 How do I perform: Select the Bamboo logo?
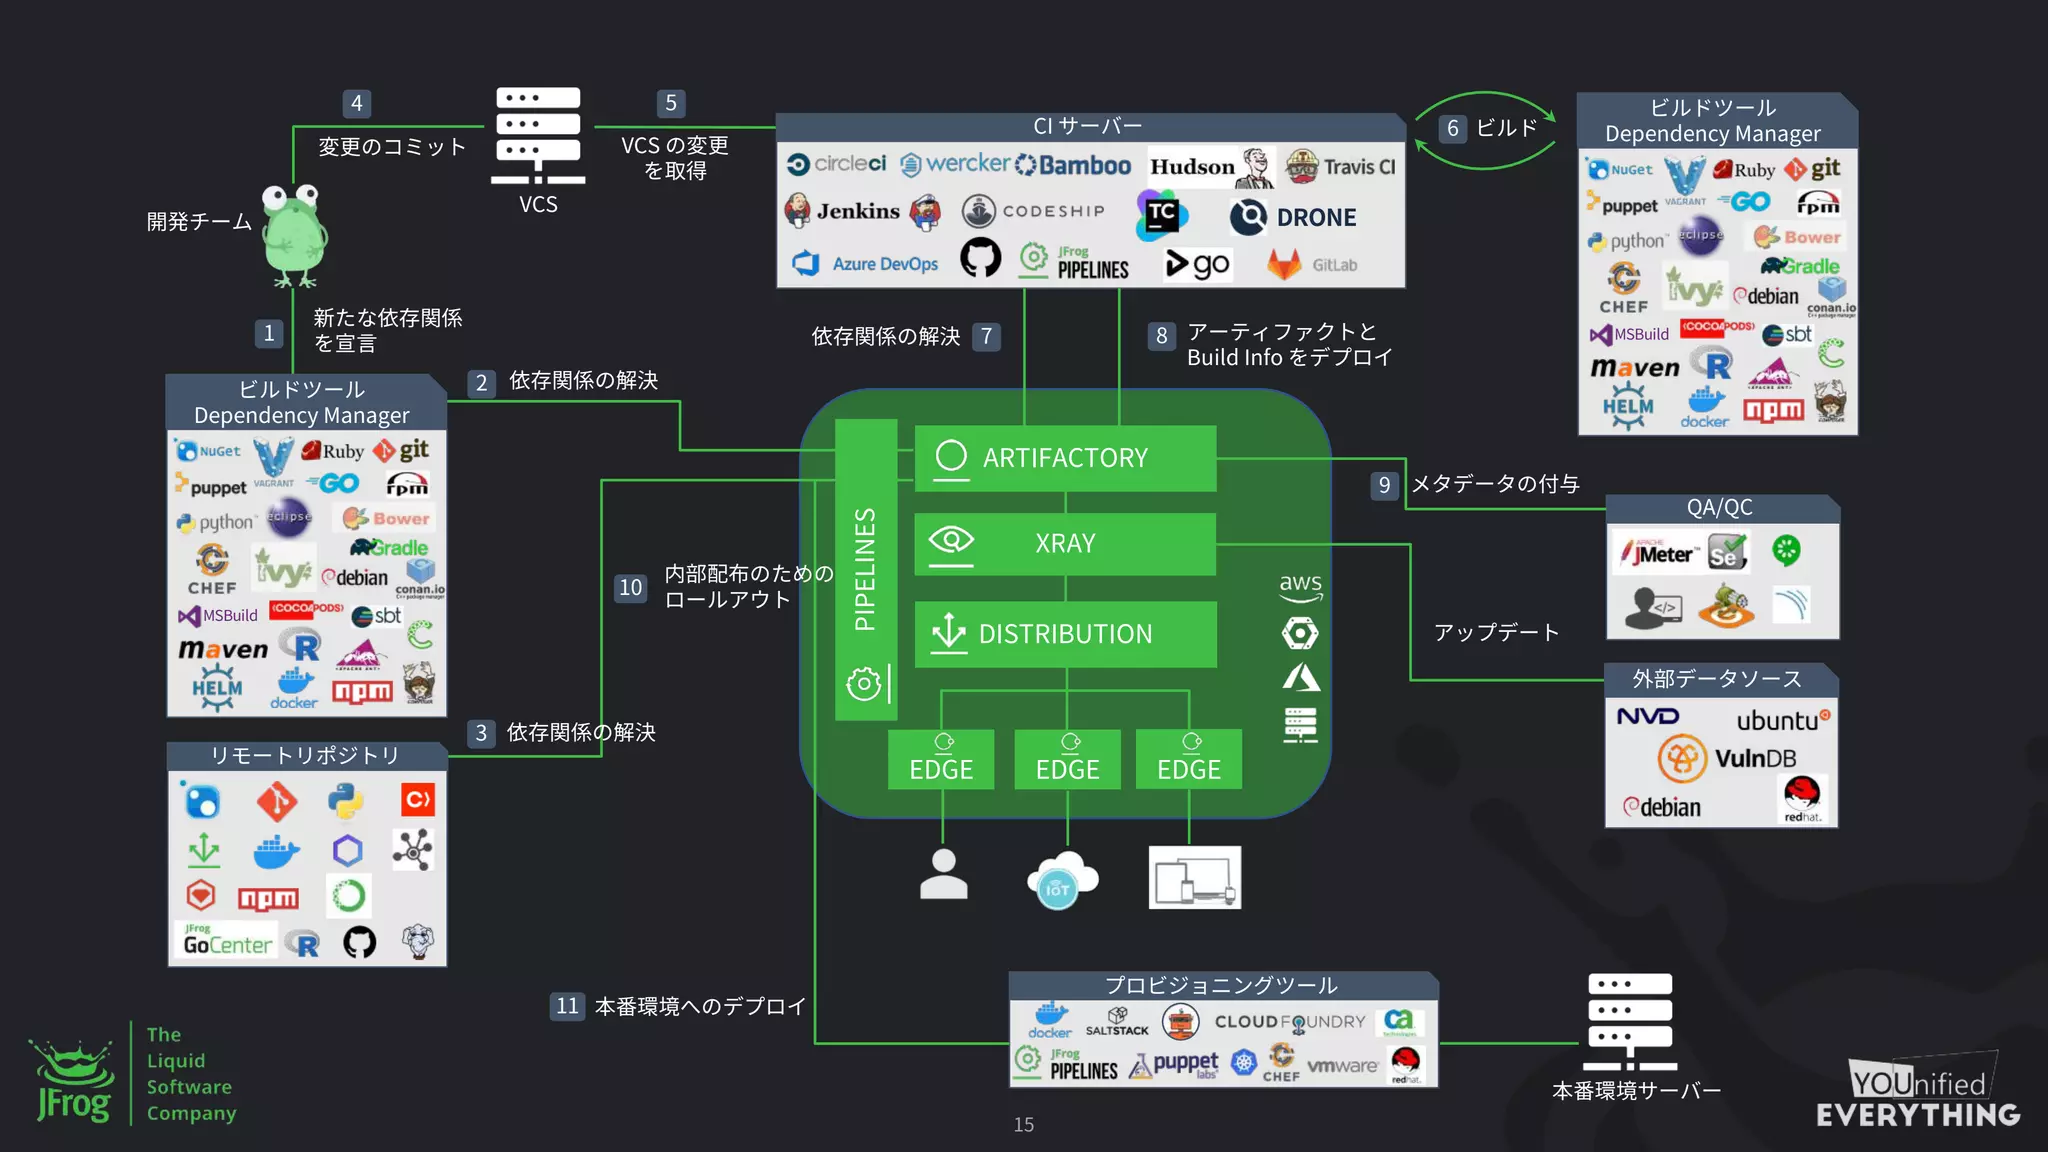[x=1073, y=165]
